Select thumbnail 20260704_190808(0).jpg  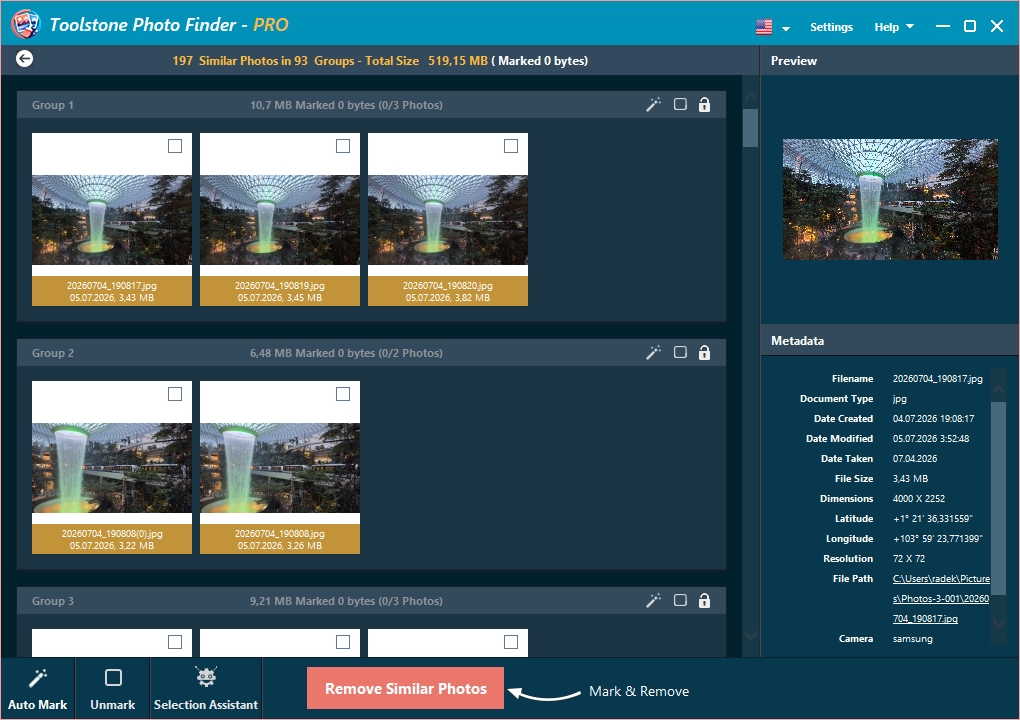click(x=112, y=468)
